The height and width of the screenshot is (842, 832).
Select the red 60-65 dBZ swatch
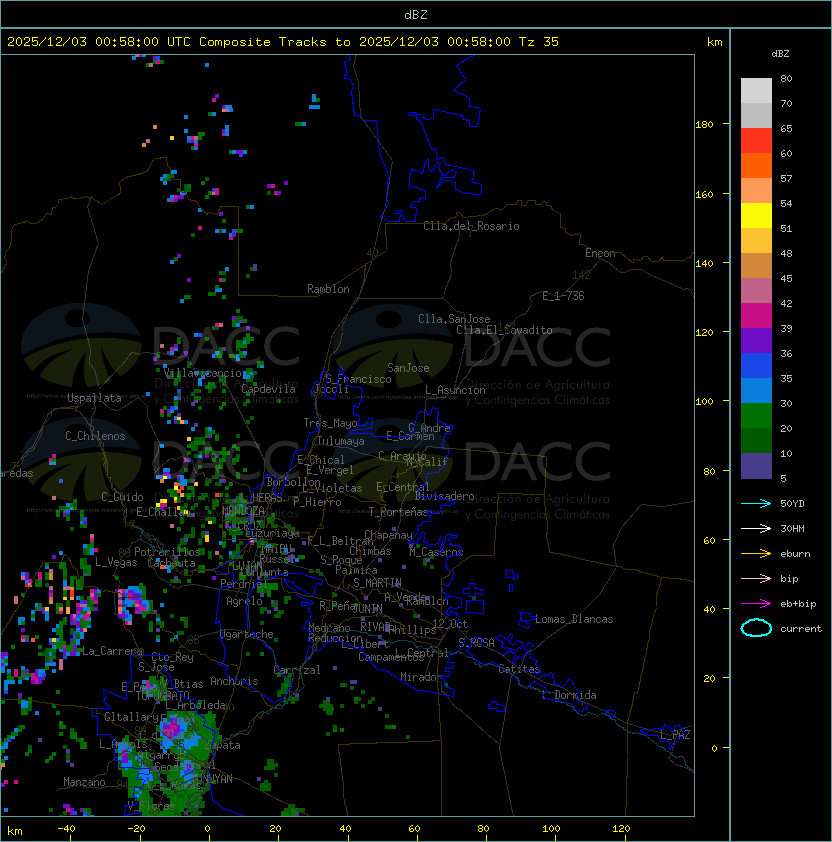click(756, 141)
